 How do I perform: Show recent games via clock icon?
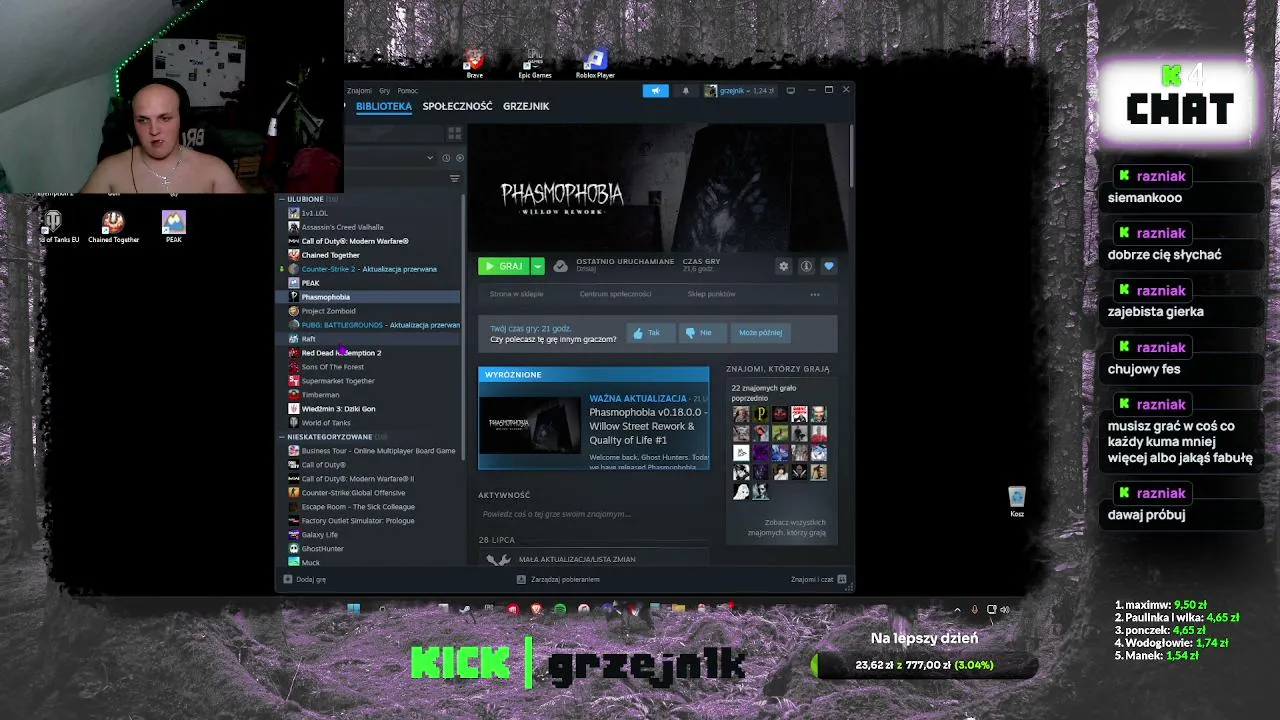[446, 158]
